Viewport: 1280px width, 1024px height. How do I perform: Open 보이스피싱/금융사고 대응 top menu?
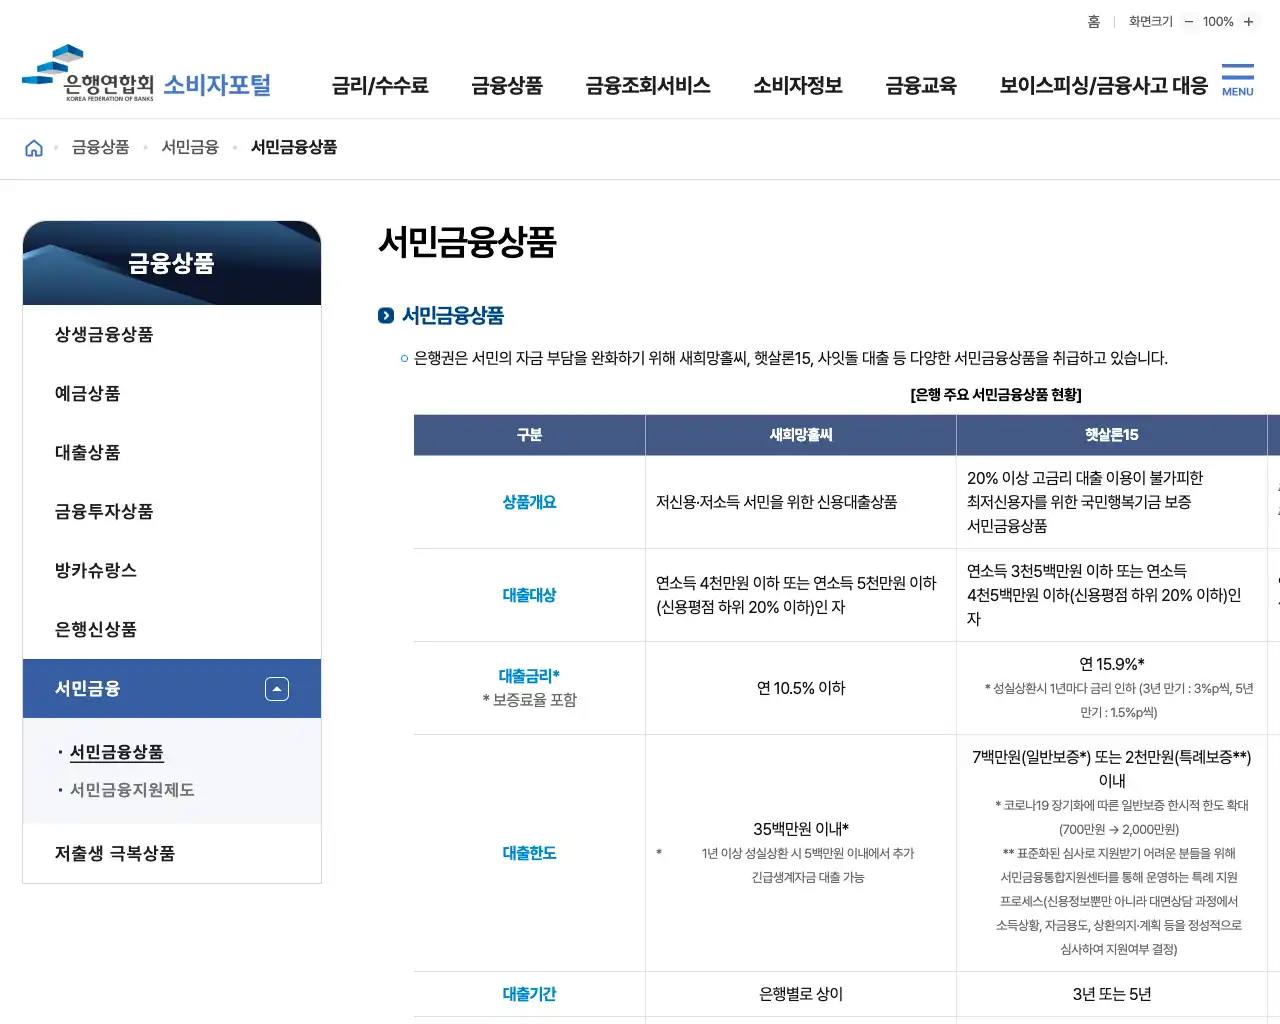pyautogui.click(x=1103, y=86)
